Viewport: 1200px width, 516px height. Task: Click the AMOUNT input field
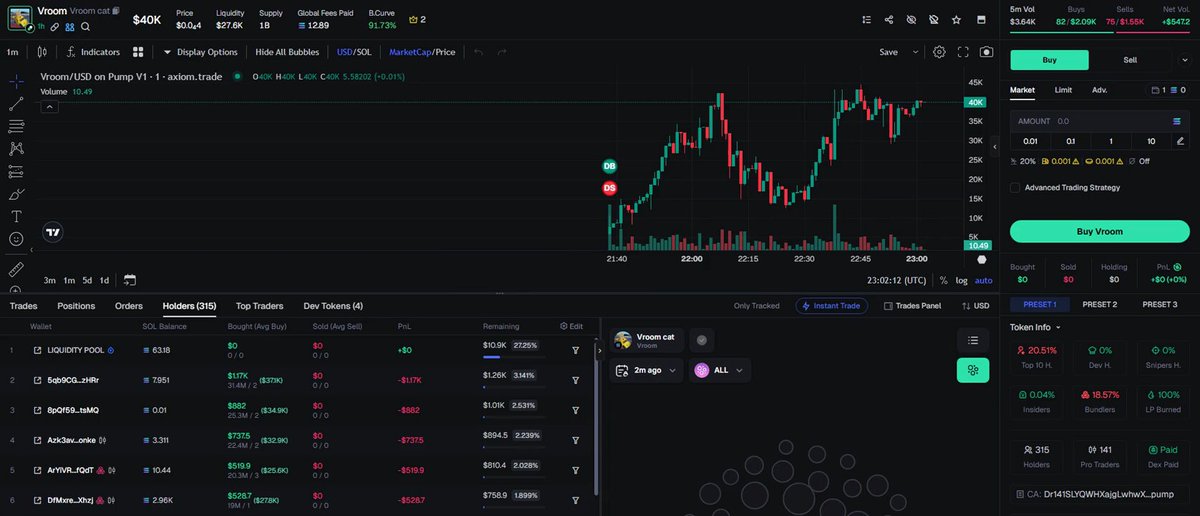pos(1098,121)
